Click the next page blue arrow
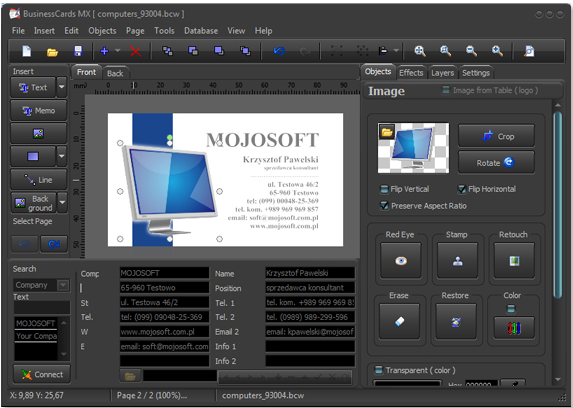The image size is (573, 408). click(x=54, y=244)
